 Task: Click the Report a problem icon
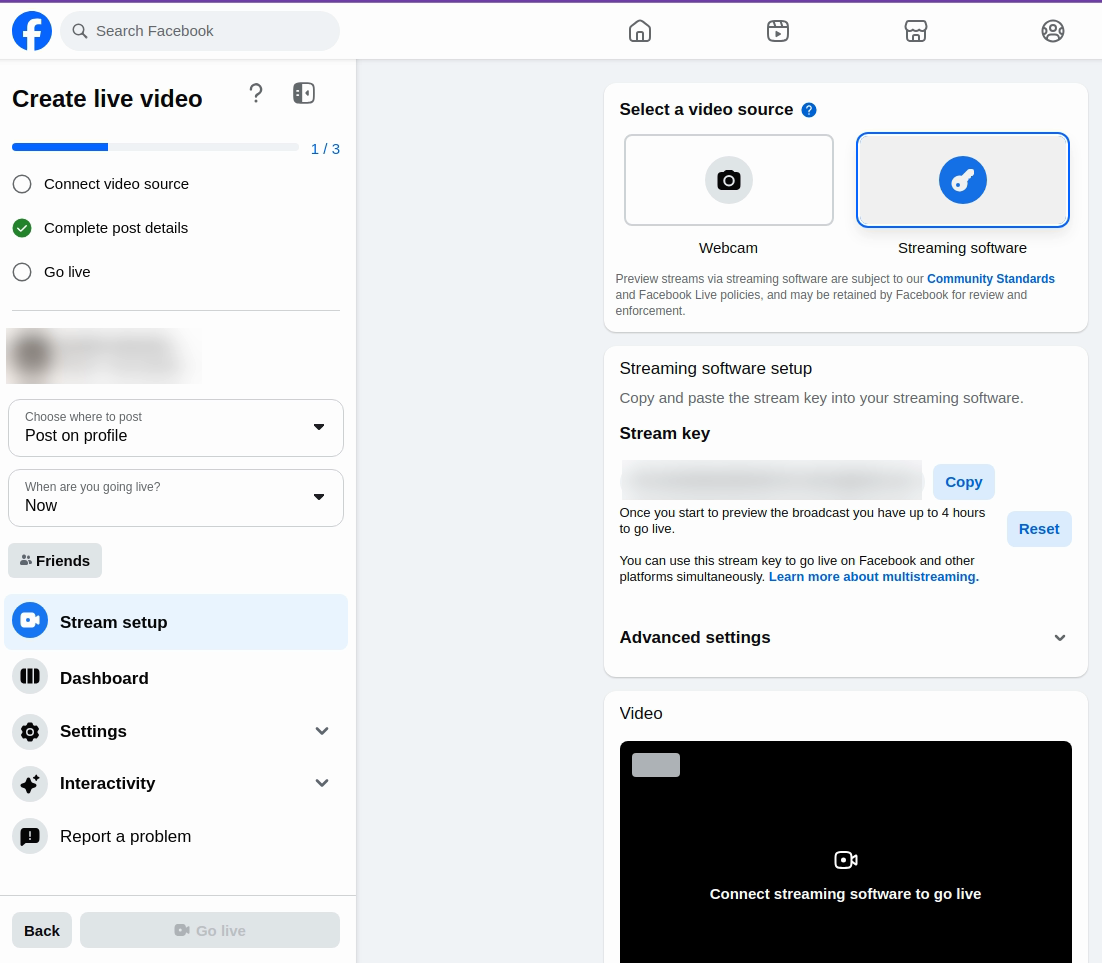coord(30,836)
